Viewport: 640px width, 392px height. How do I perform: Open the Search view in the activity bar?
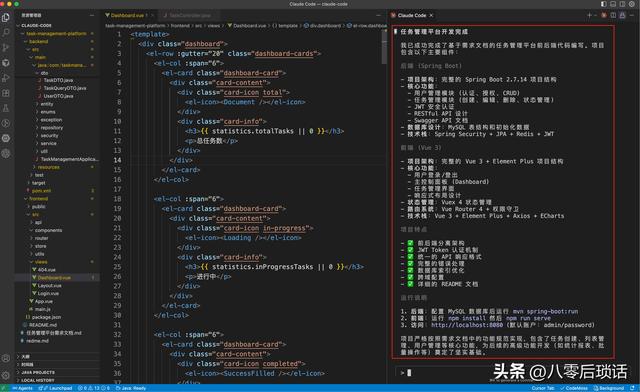(x=6, y=33)
